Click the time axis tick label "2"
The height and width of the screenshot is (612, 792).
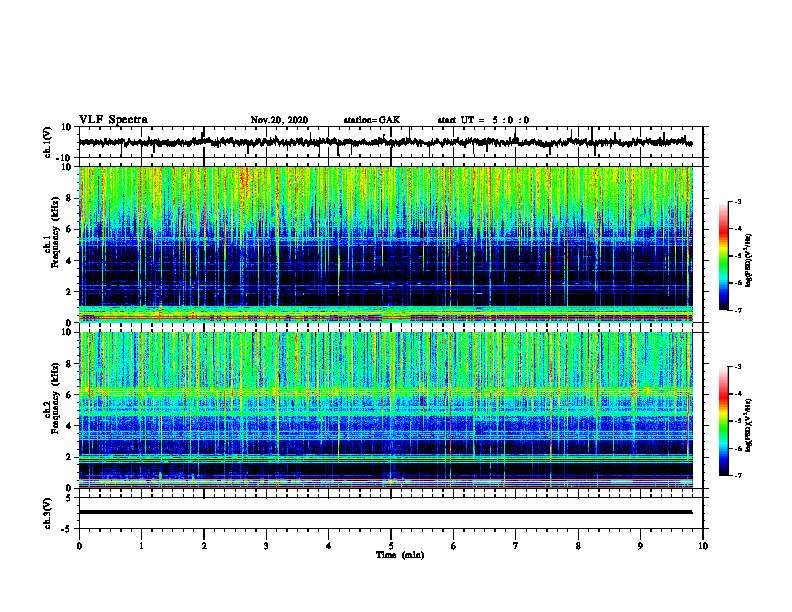pyautogui.click(x=204, y=546)
